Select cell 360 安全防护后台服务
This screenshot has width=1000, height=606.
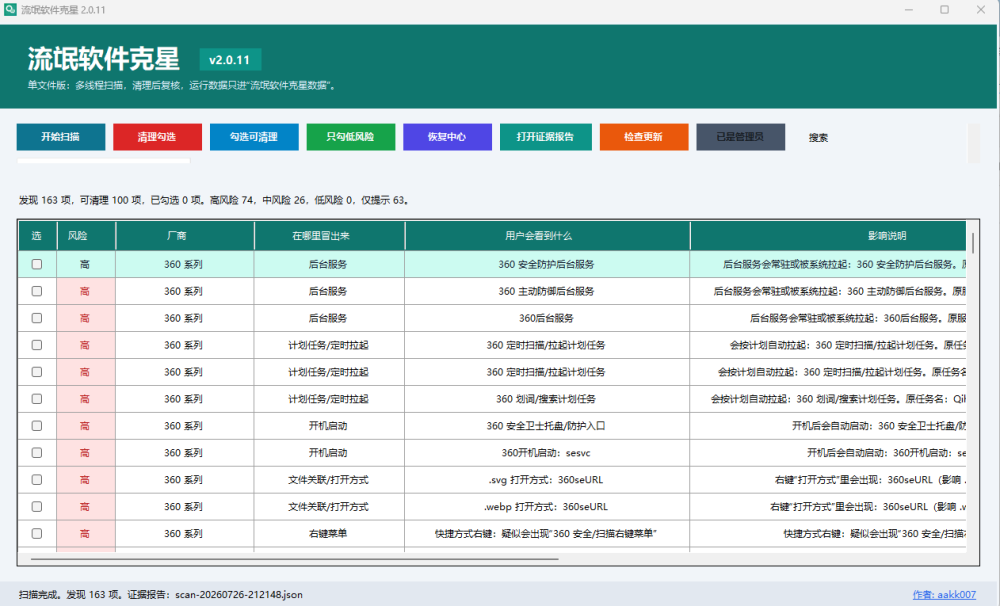coord(547,264)
